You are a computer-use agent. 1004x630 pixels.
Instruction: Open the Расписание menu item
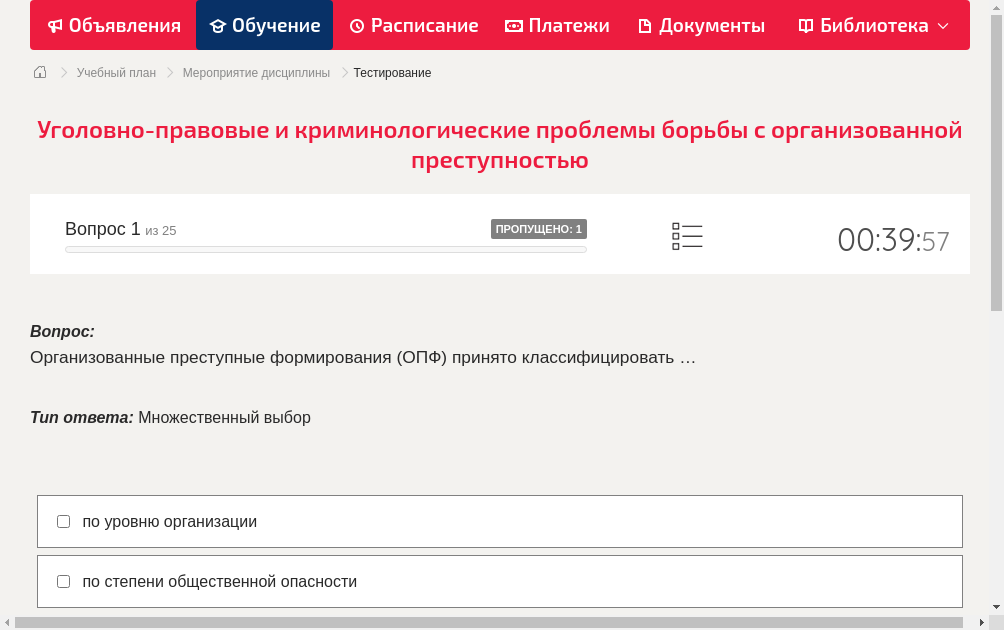pyautogui.click(x=413, y=25)
